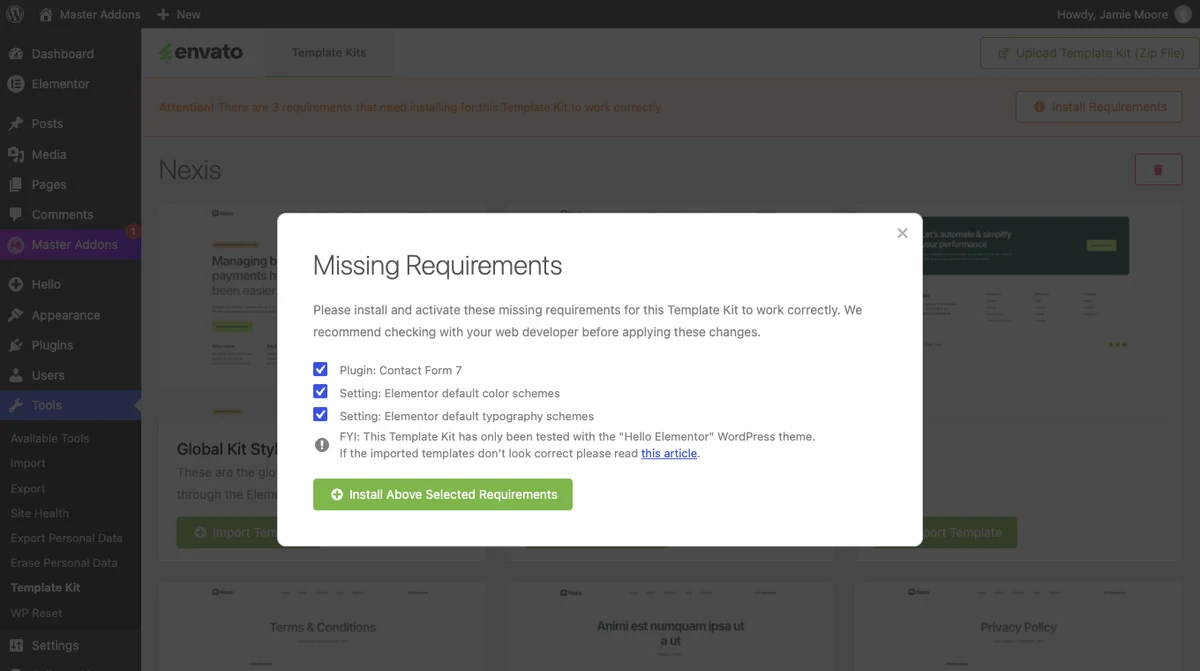Open Site Health submenu item

[40, 513]
